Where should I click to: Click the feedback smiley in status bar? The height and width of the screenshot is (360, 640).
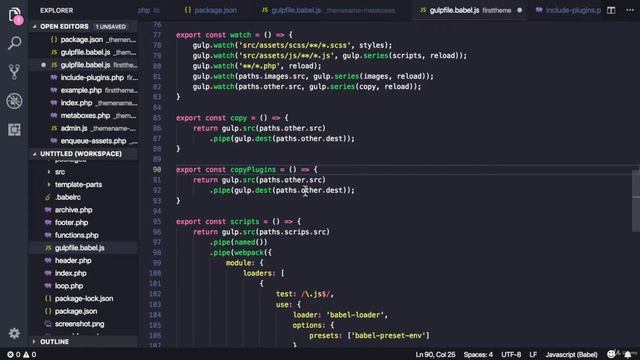click(611, 354)
